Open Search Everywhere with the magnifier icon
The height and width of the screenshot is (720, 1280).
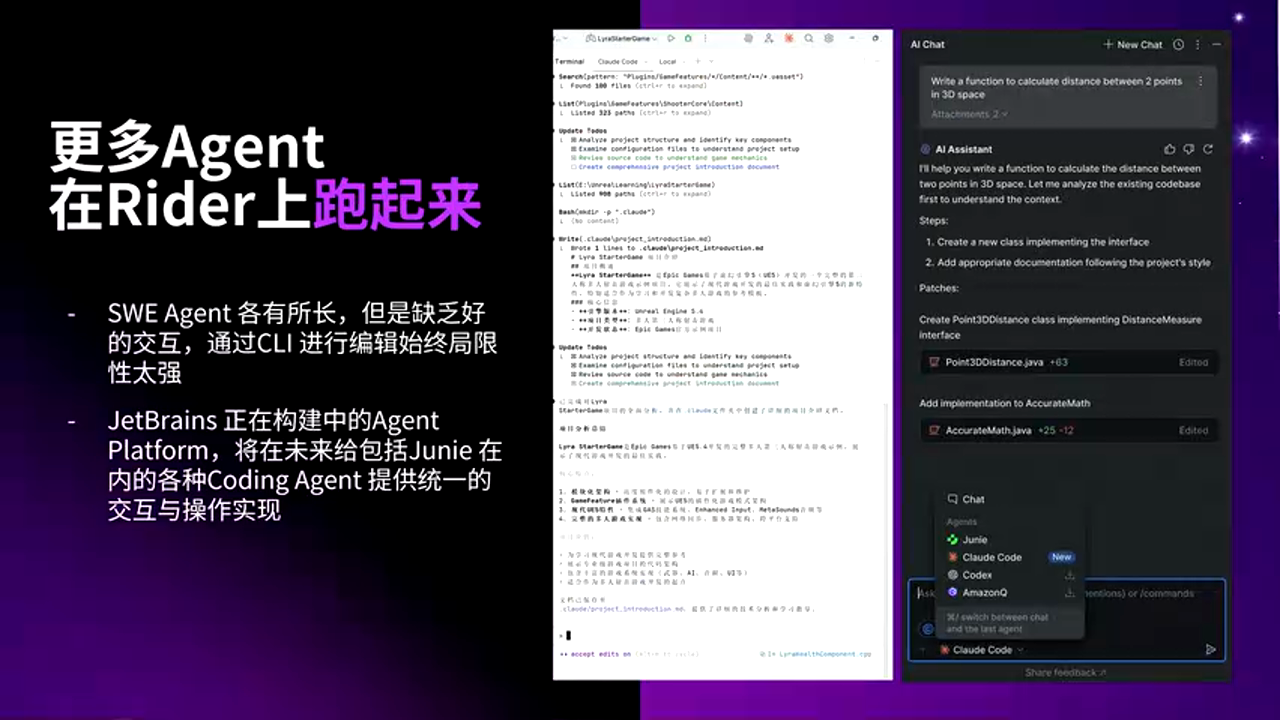(808, 38)
